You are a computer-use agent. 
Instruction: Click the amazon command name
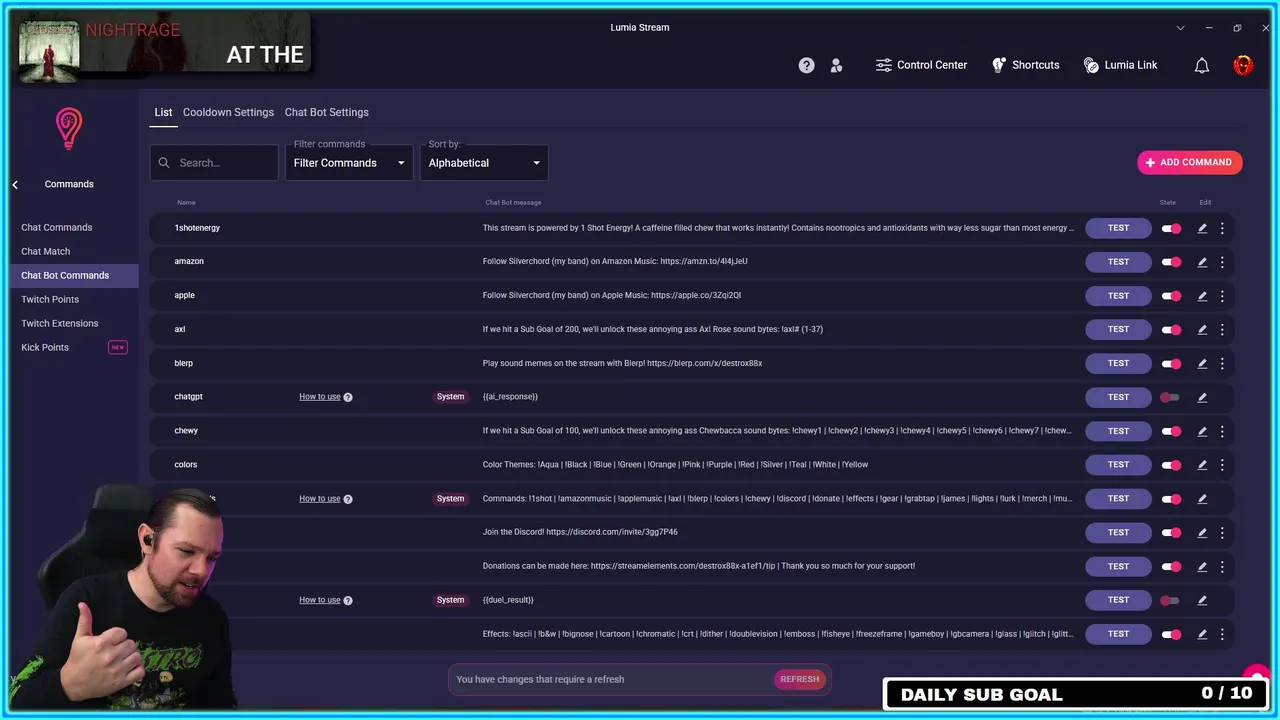tap(189, 261)
